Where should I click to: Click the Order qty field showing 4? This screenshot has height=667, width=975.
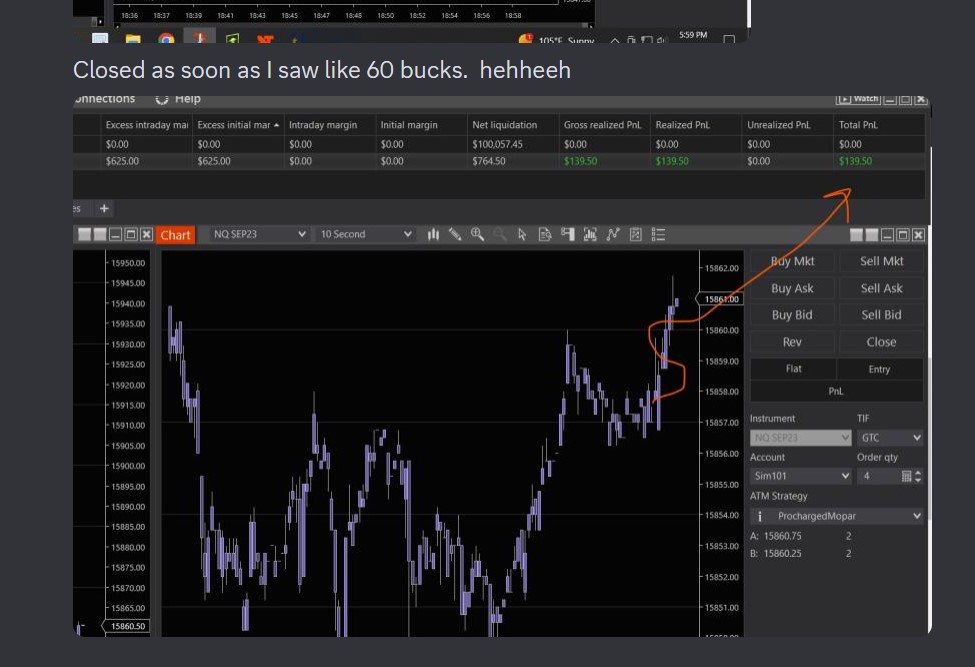(879, 476)
